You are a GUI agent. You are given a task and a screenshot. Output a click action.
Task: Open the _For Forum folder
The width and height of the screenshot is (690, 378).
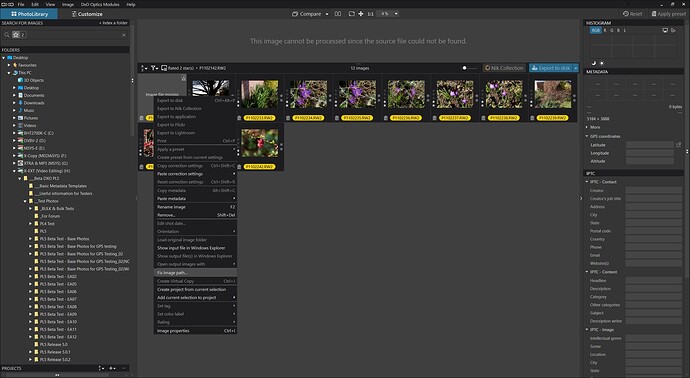tap(47, 216)
